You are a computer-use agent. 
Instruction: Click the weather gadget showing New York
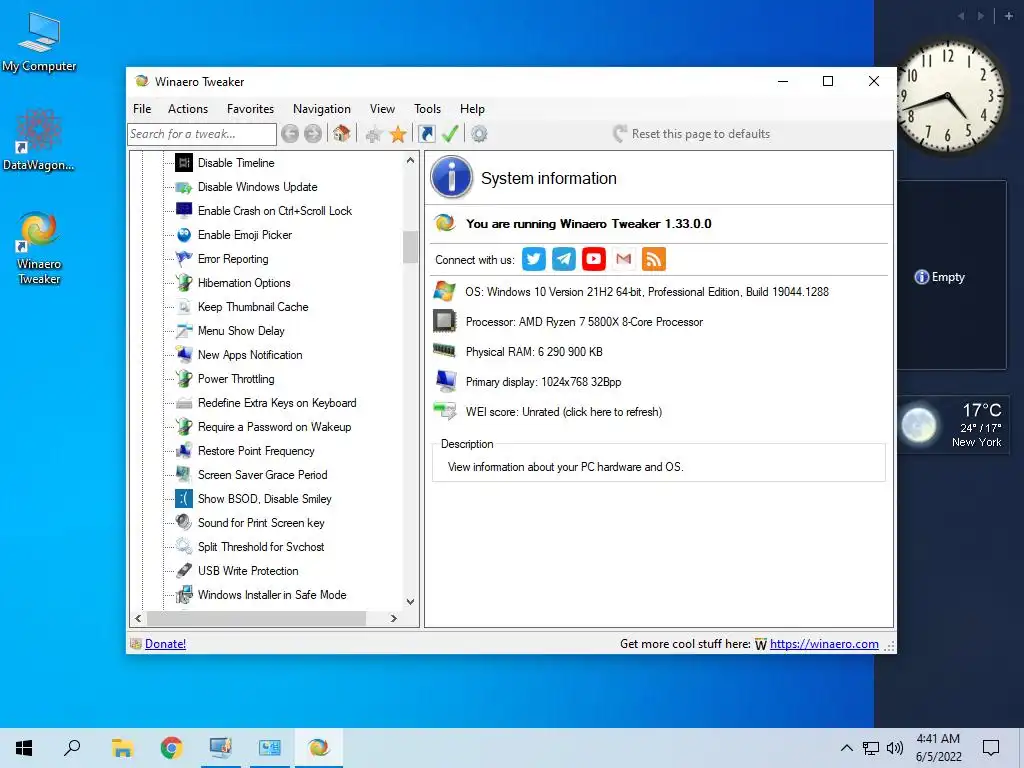953,424
